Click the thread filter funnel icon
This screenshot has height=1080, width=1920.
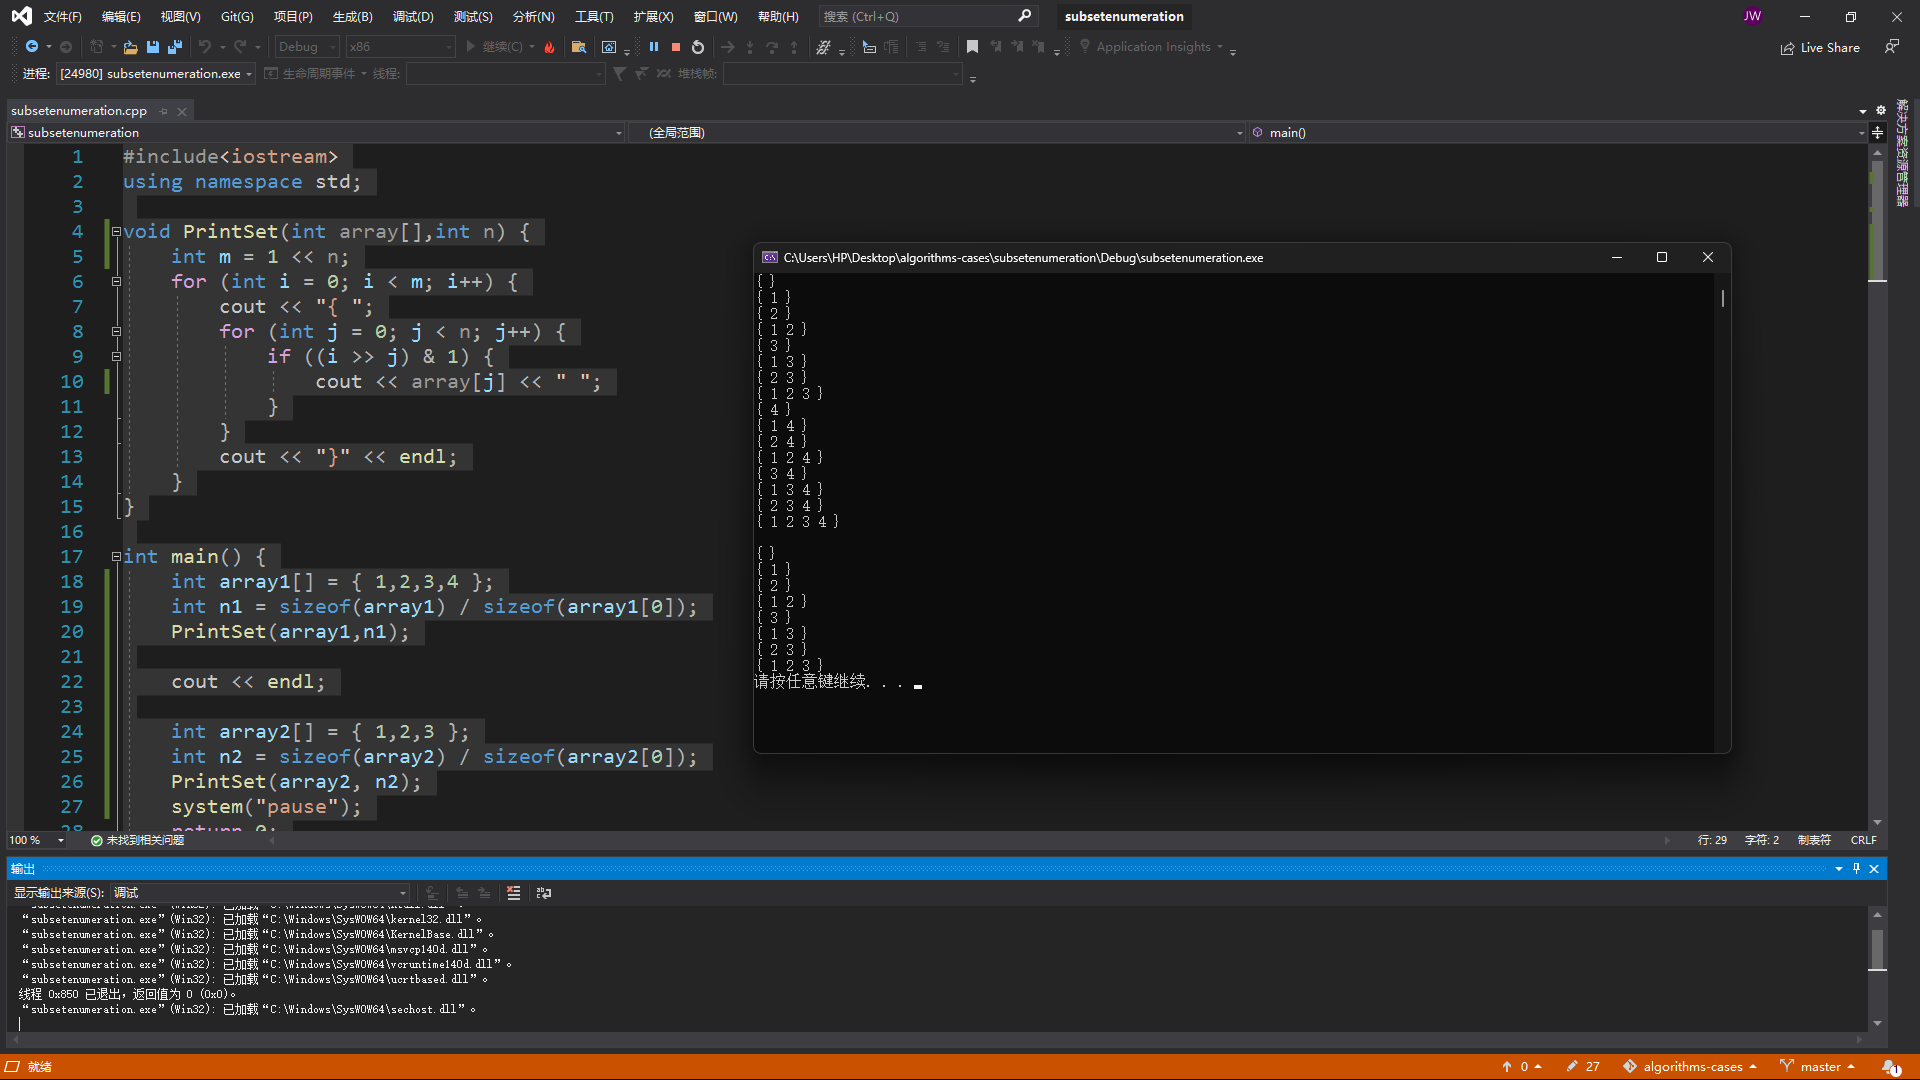(x=619, y=74)
